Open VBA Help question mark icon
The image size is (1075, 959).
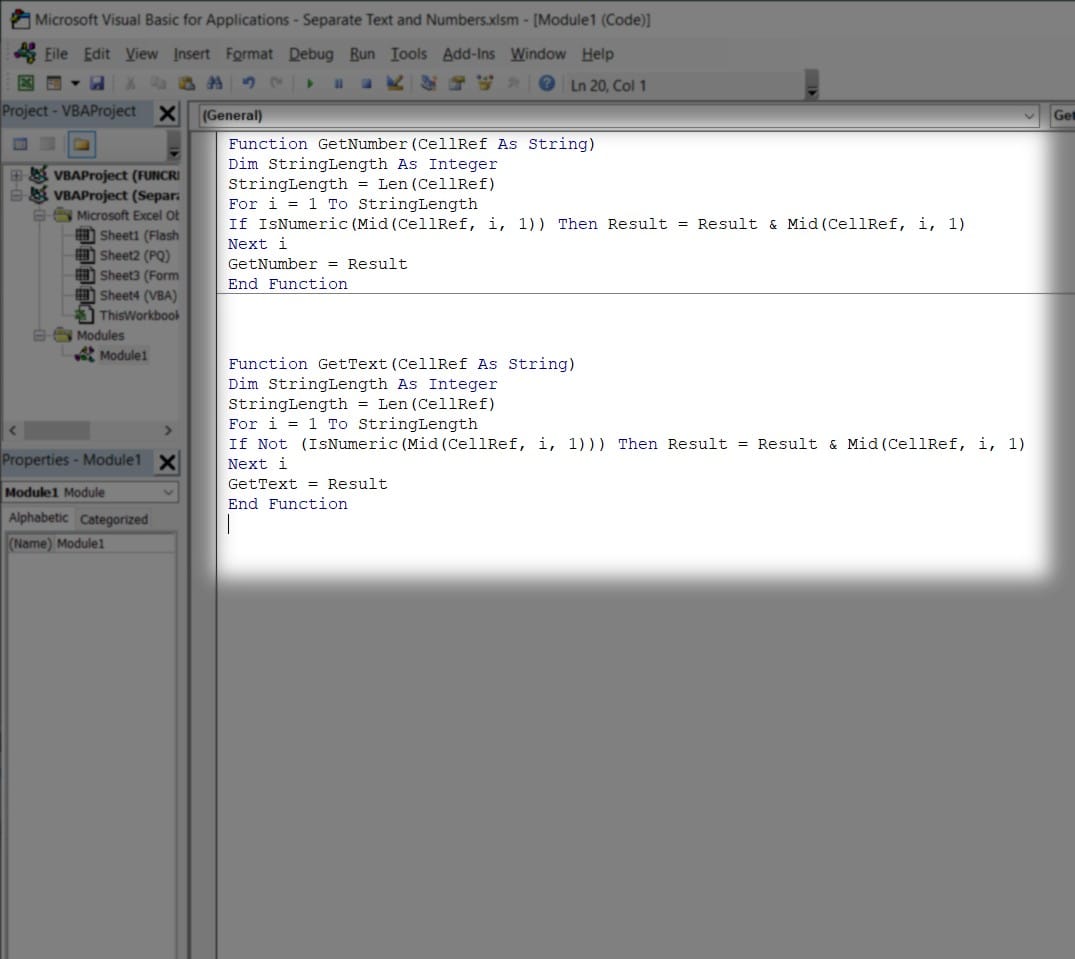tap(546, 84)
